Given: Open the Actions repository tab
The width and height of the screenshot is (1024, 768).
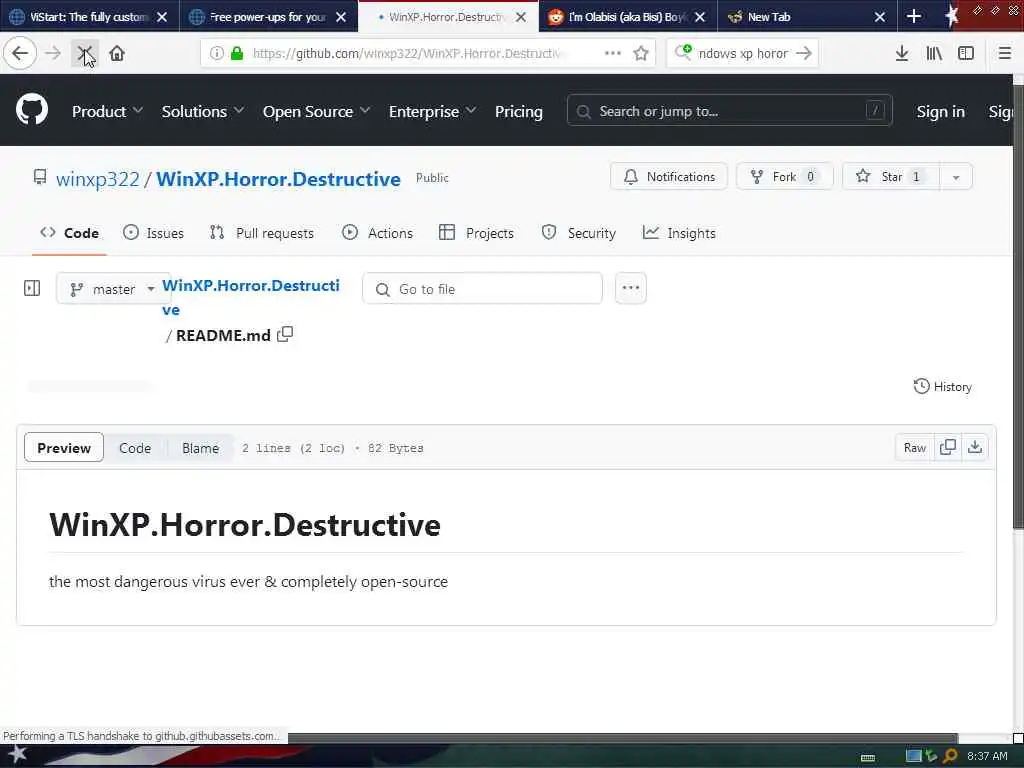Looking at the screenshot, I should pyautogui.click(x=377, y=233).
